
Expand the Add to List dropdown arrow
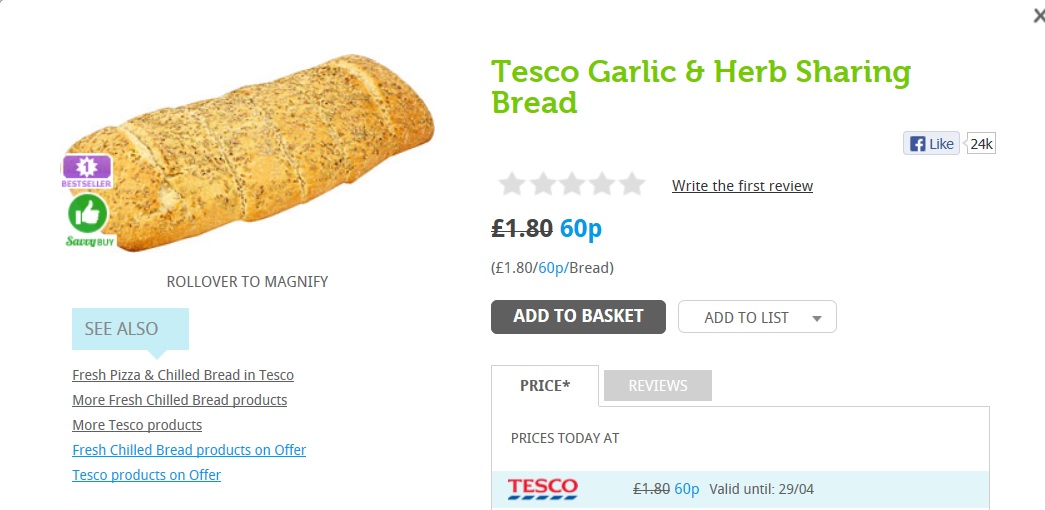click(x=817, y=318)
